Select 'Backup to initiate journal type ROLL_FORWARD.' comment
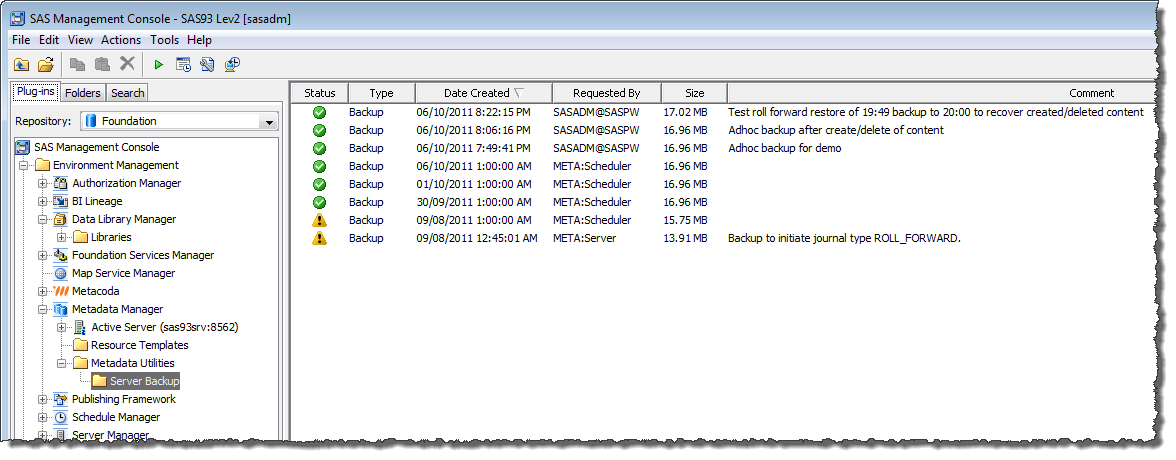The image size is (1176, 460). (x=844, y=238)
